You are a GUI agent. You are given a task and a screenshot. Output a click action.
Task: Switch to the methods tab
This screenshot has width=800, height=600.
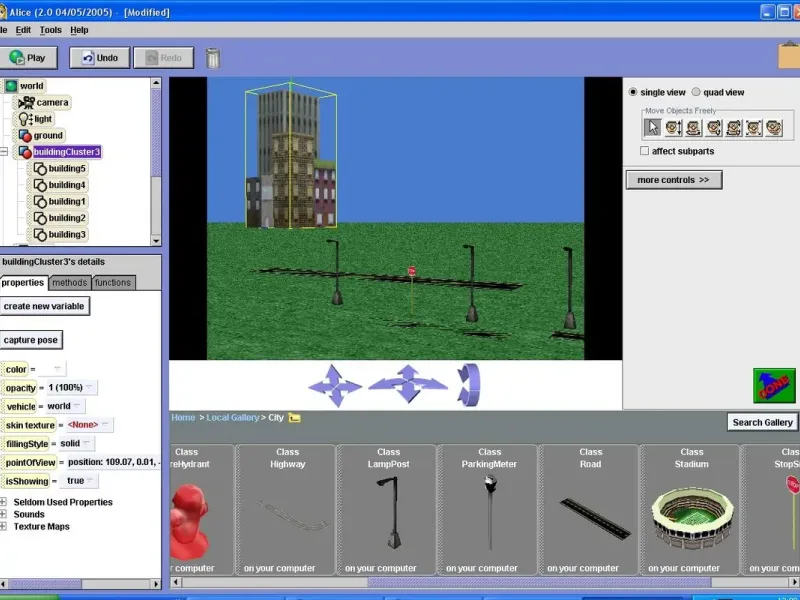(70, 283)
